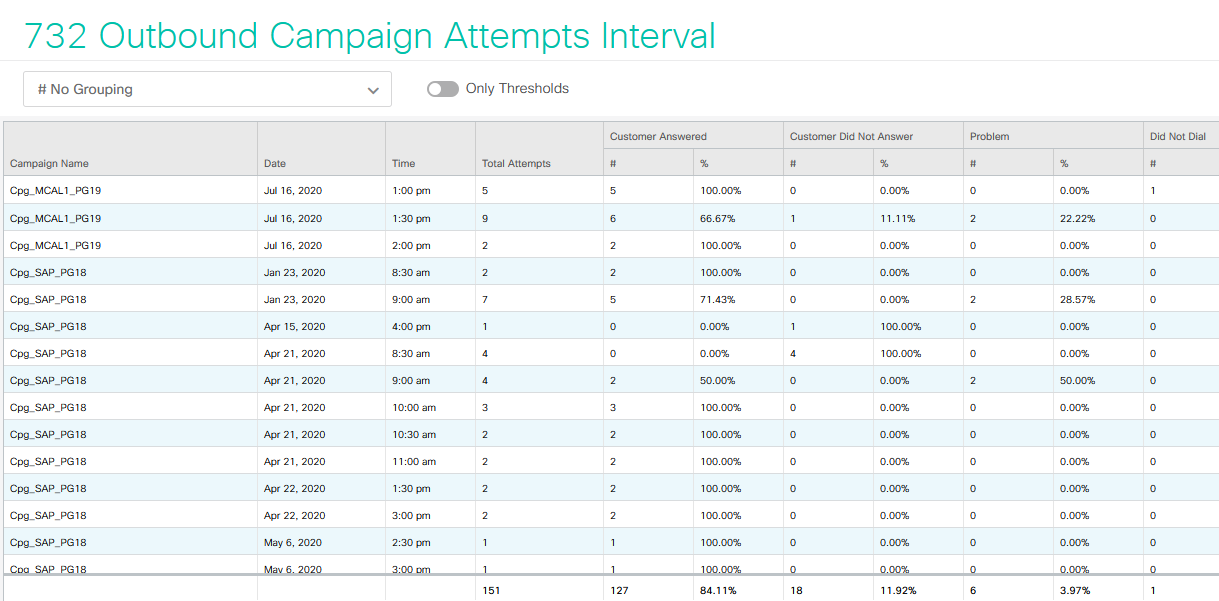1219x601 pixels.
Task: Toggle the Only Thresholds switch
Action: click(x=442, y=89)
